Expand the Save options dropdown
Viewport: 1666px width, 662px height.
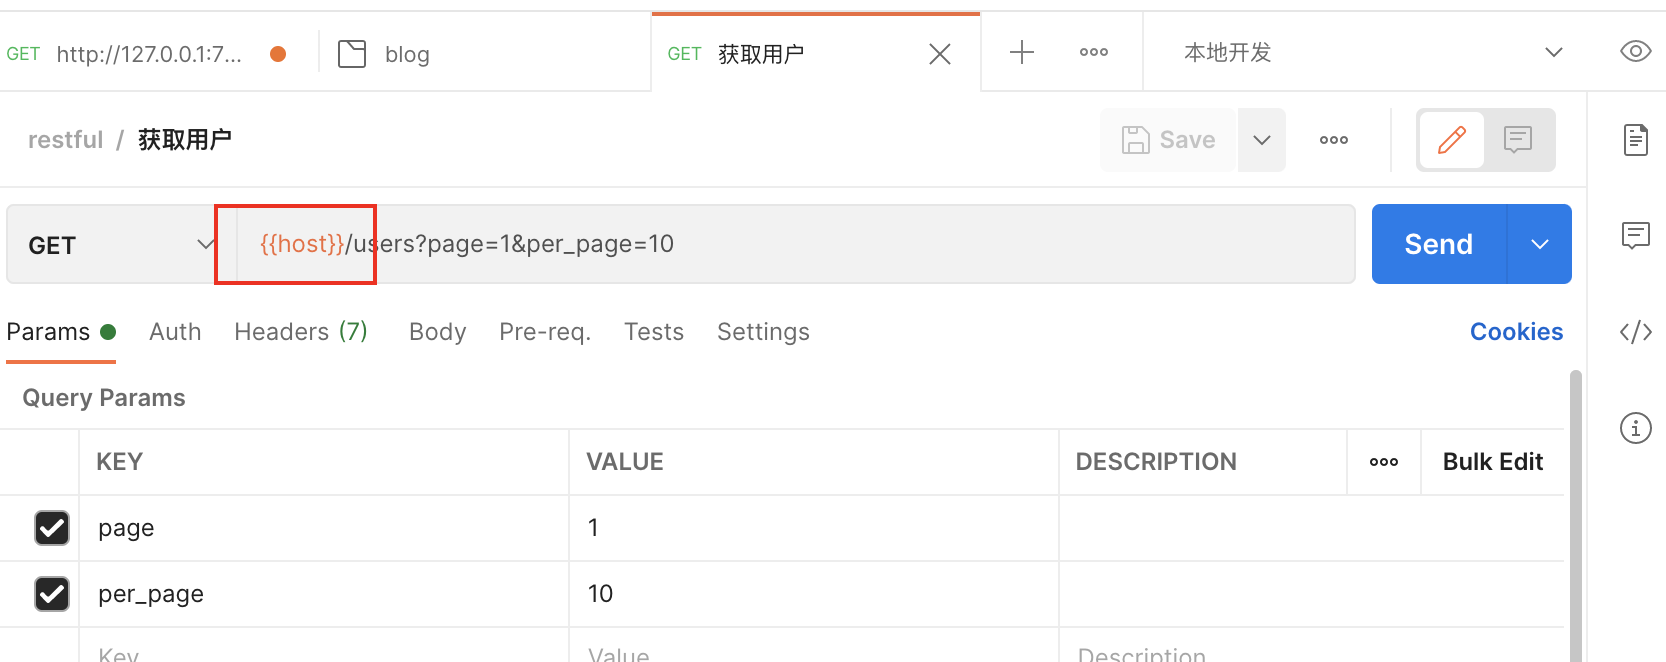coord(1261,140)
